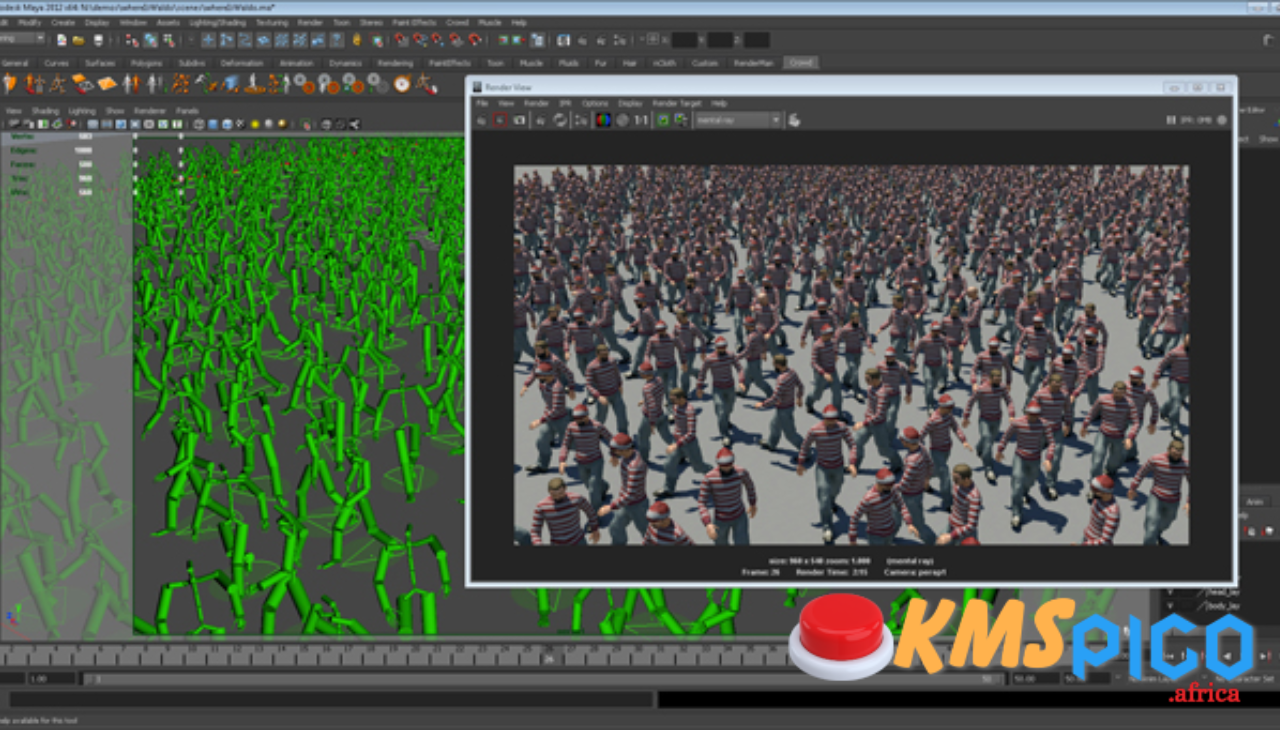Click the Save Scene icon on the status line
The height and width of the screenshot is (730, 1280).
[x=98, y=40]
